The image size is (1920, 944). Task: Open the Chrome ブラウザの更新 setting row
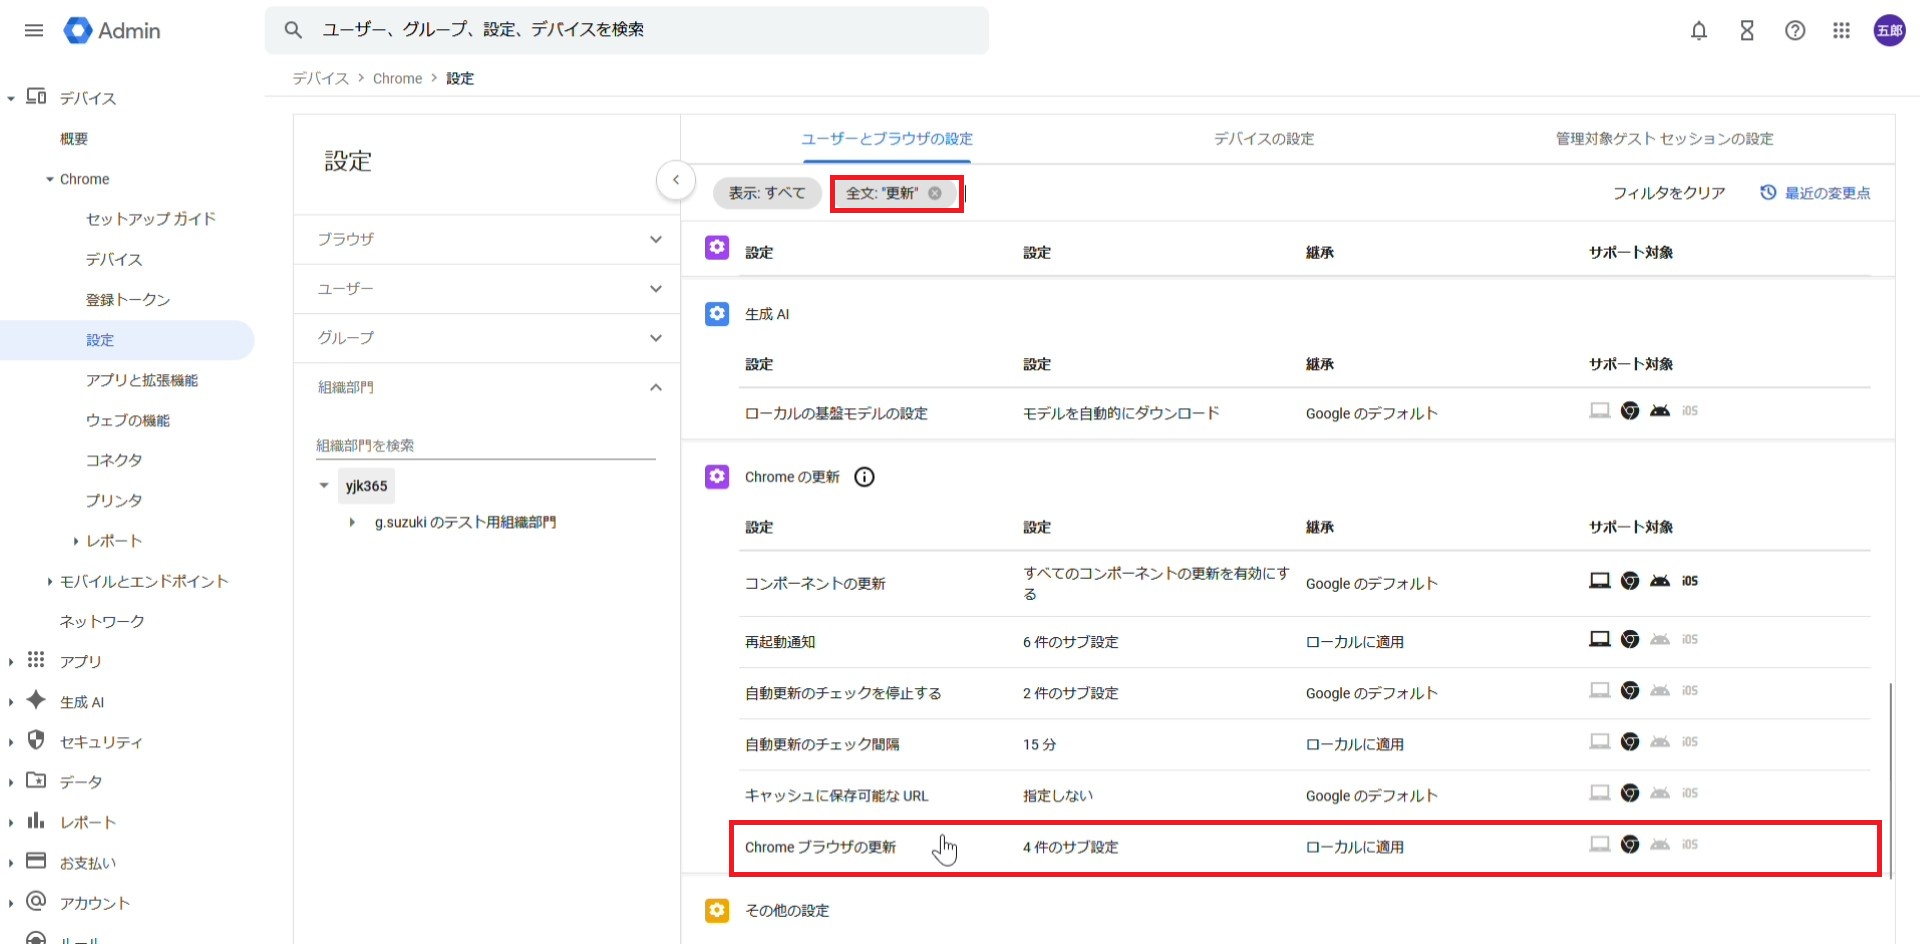point(820,847)
